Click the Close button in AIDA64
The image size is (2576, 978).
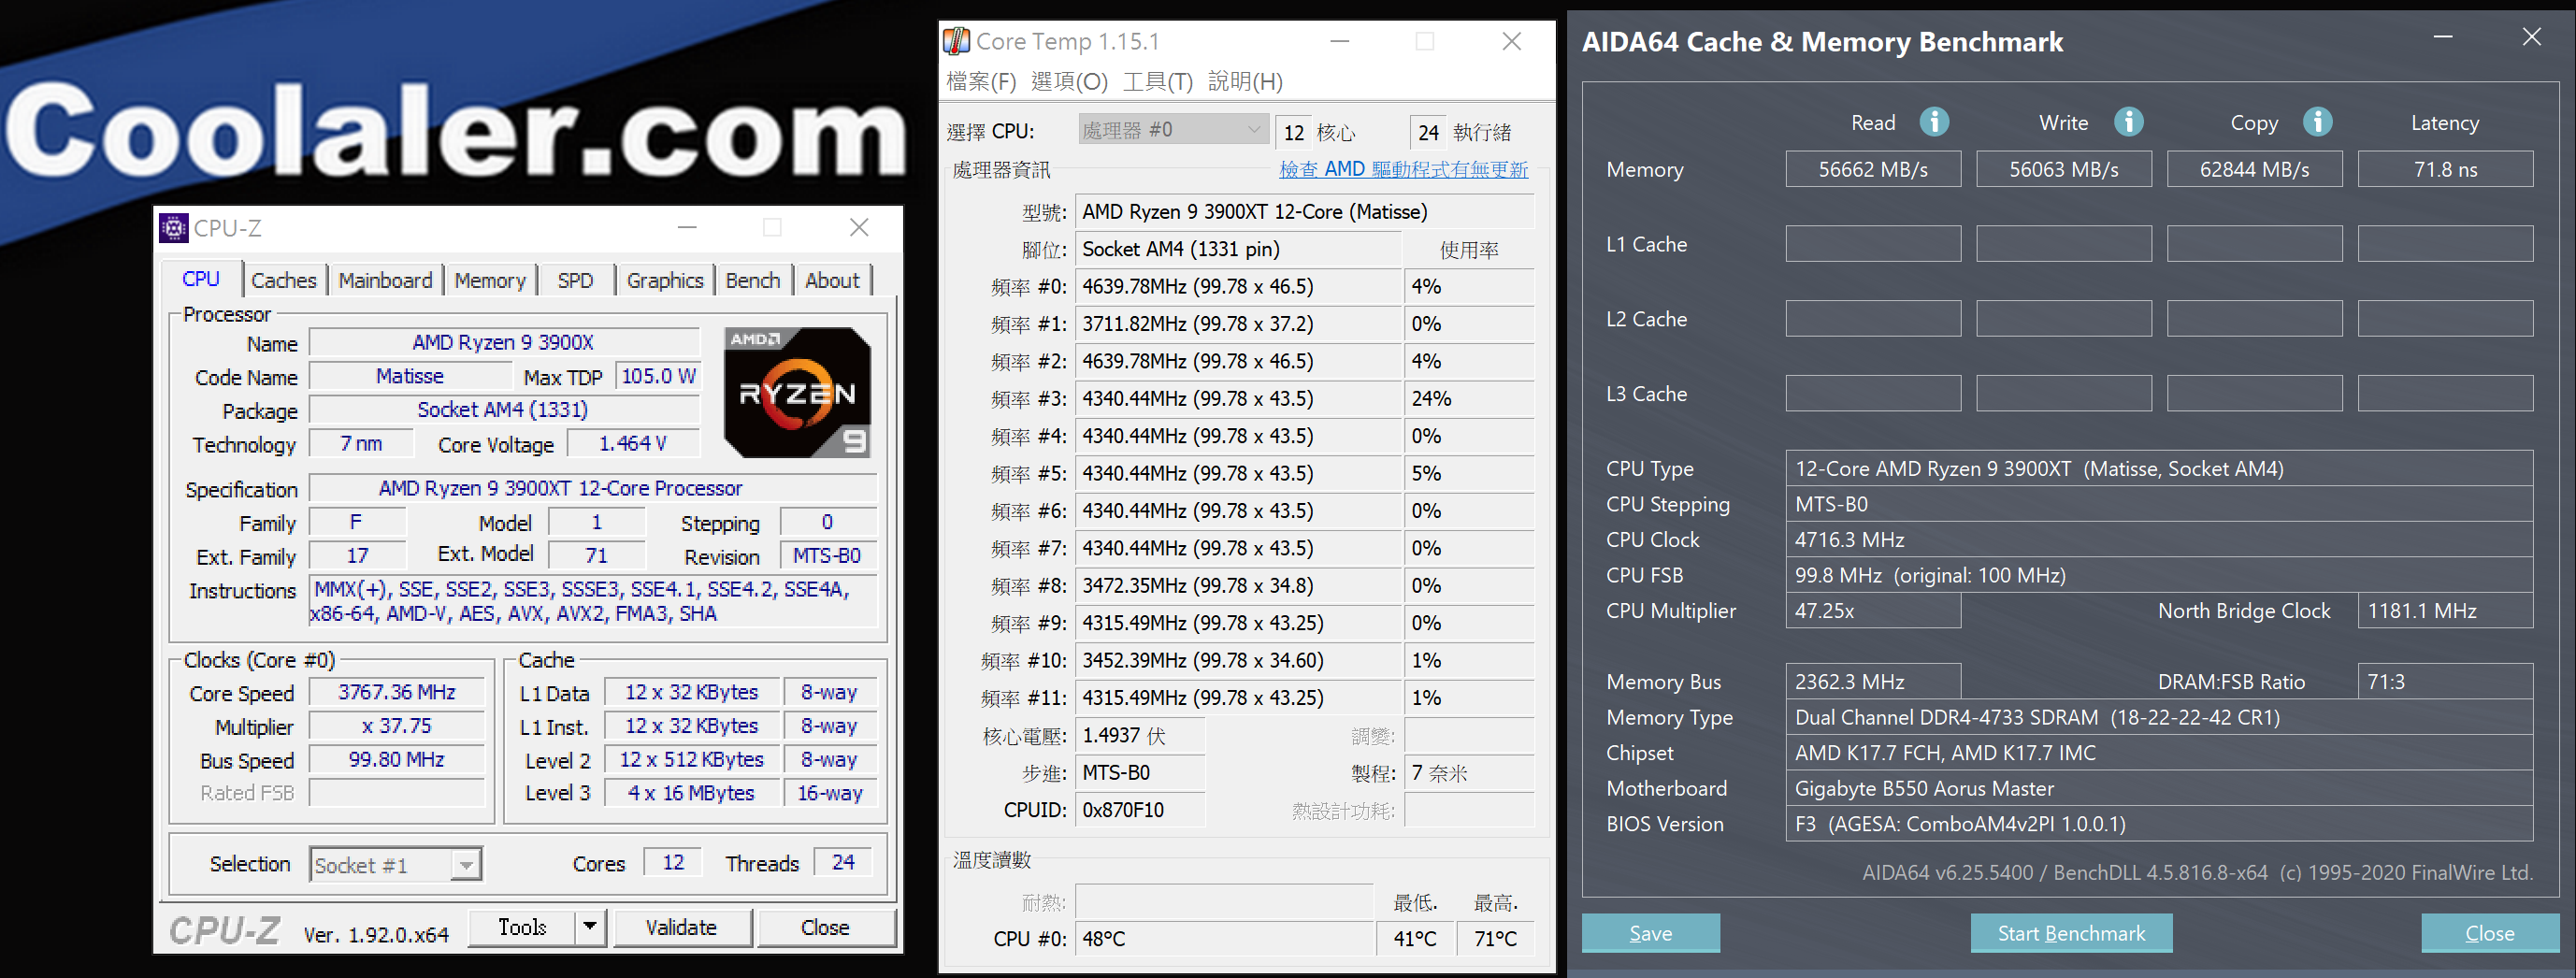2489,933
